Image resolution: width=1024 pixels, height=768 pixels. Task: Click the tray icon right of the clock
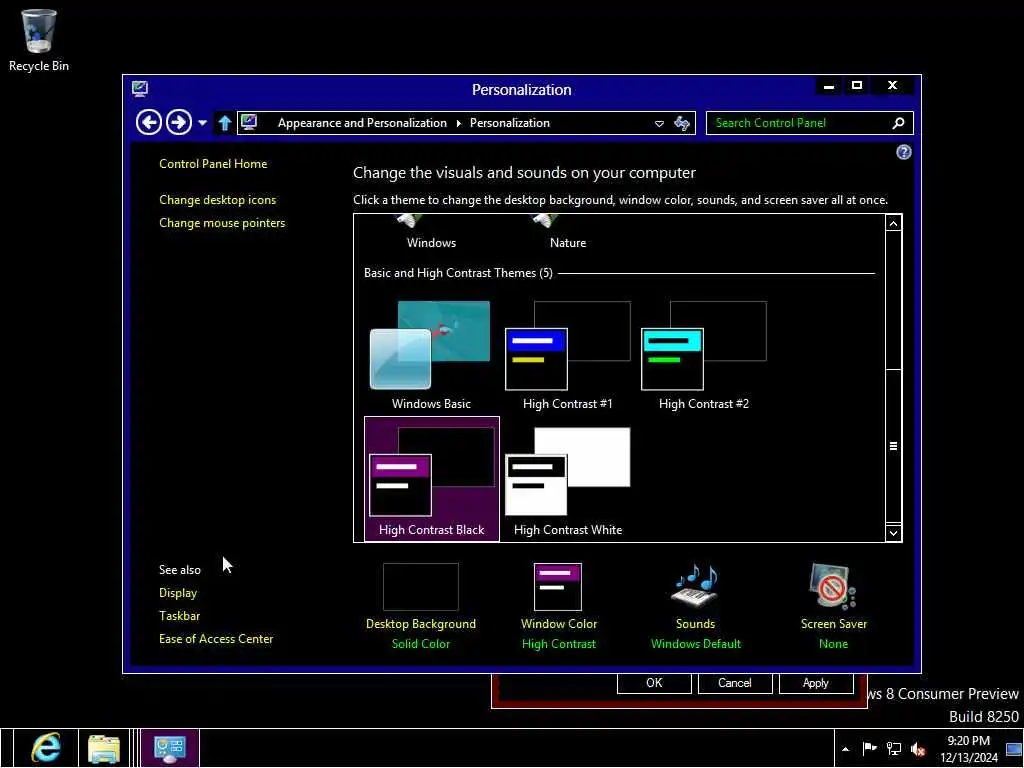pyautogui.click(x=1014, y=749)
